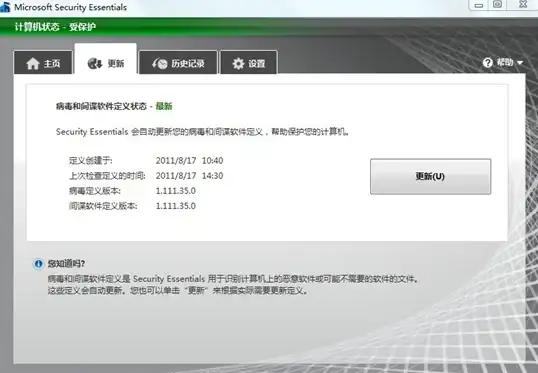The width and height of the screenshot is (538, 373).
Task: Maximize the Security Essentials window
Action: [x=498, y=4]
